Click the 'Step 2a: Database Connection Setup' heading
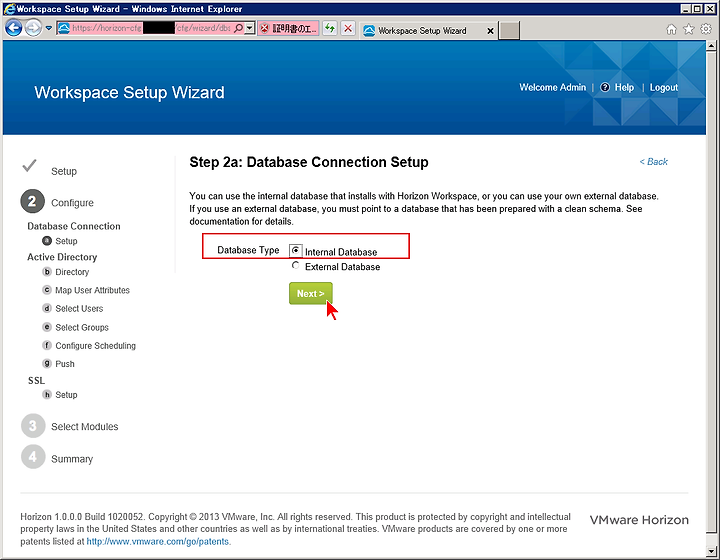The image size is (720, 560). (x=309, y=162)
